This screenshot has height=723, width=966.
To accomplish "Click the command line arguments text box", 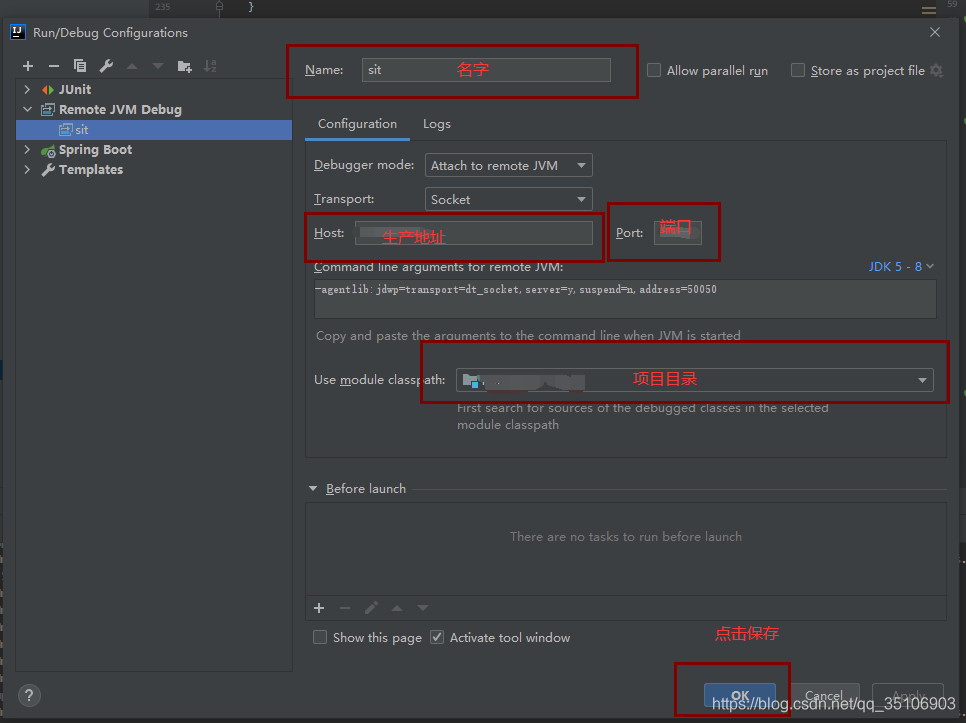I will 625,299.
